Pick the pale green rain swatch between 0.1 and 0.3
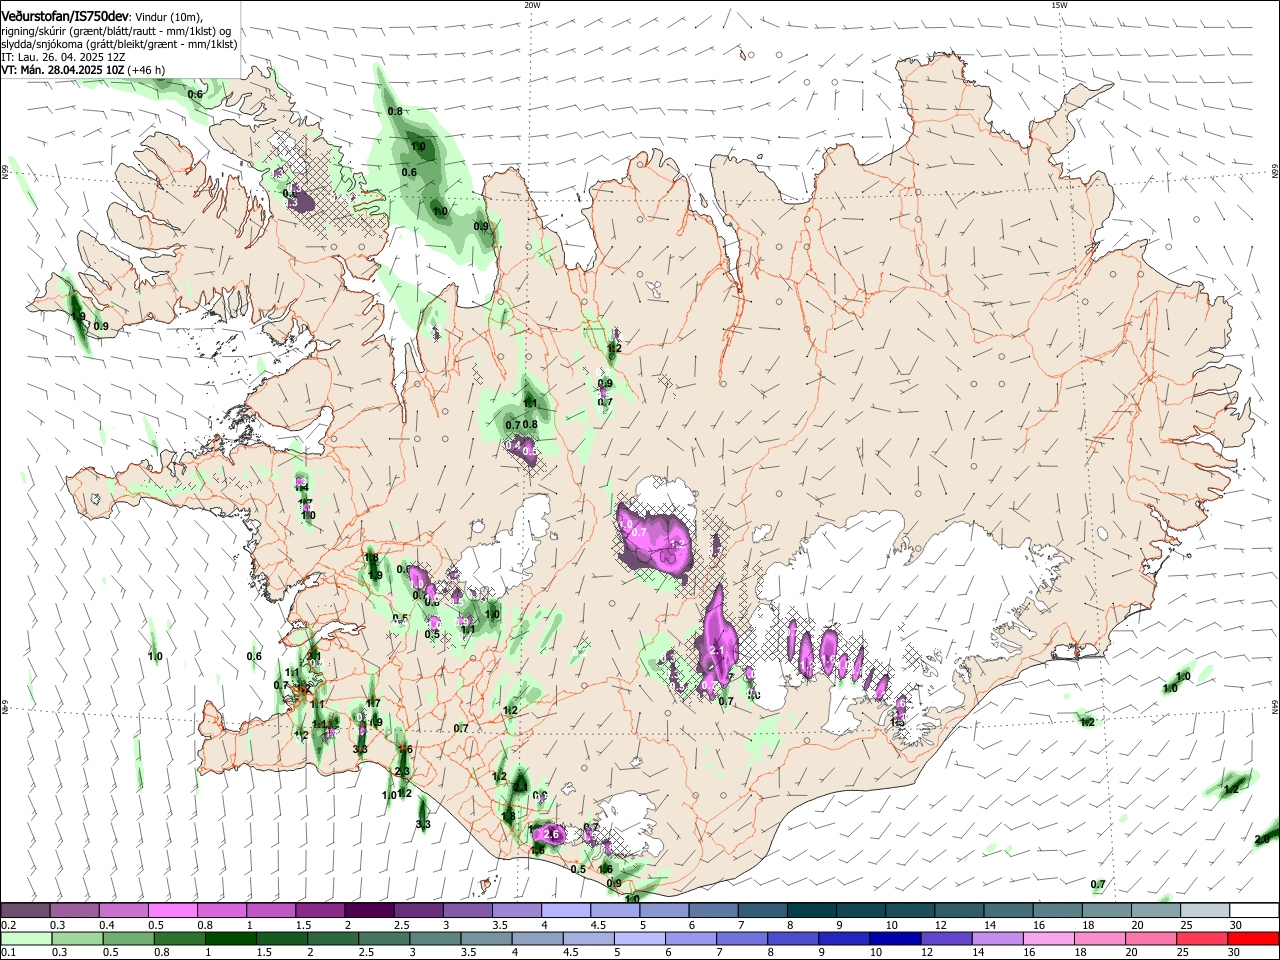This screenshot has height=960, width=1280. click(26, 938)
